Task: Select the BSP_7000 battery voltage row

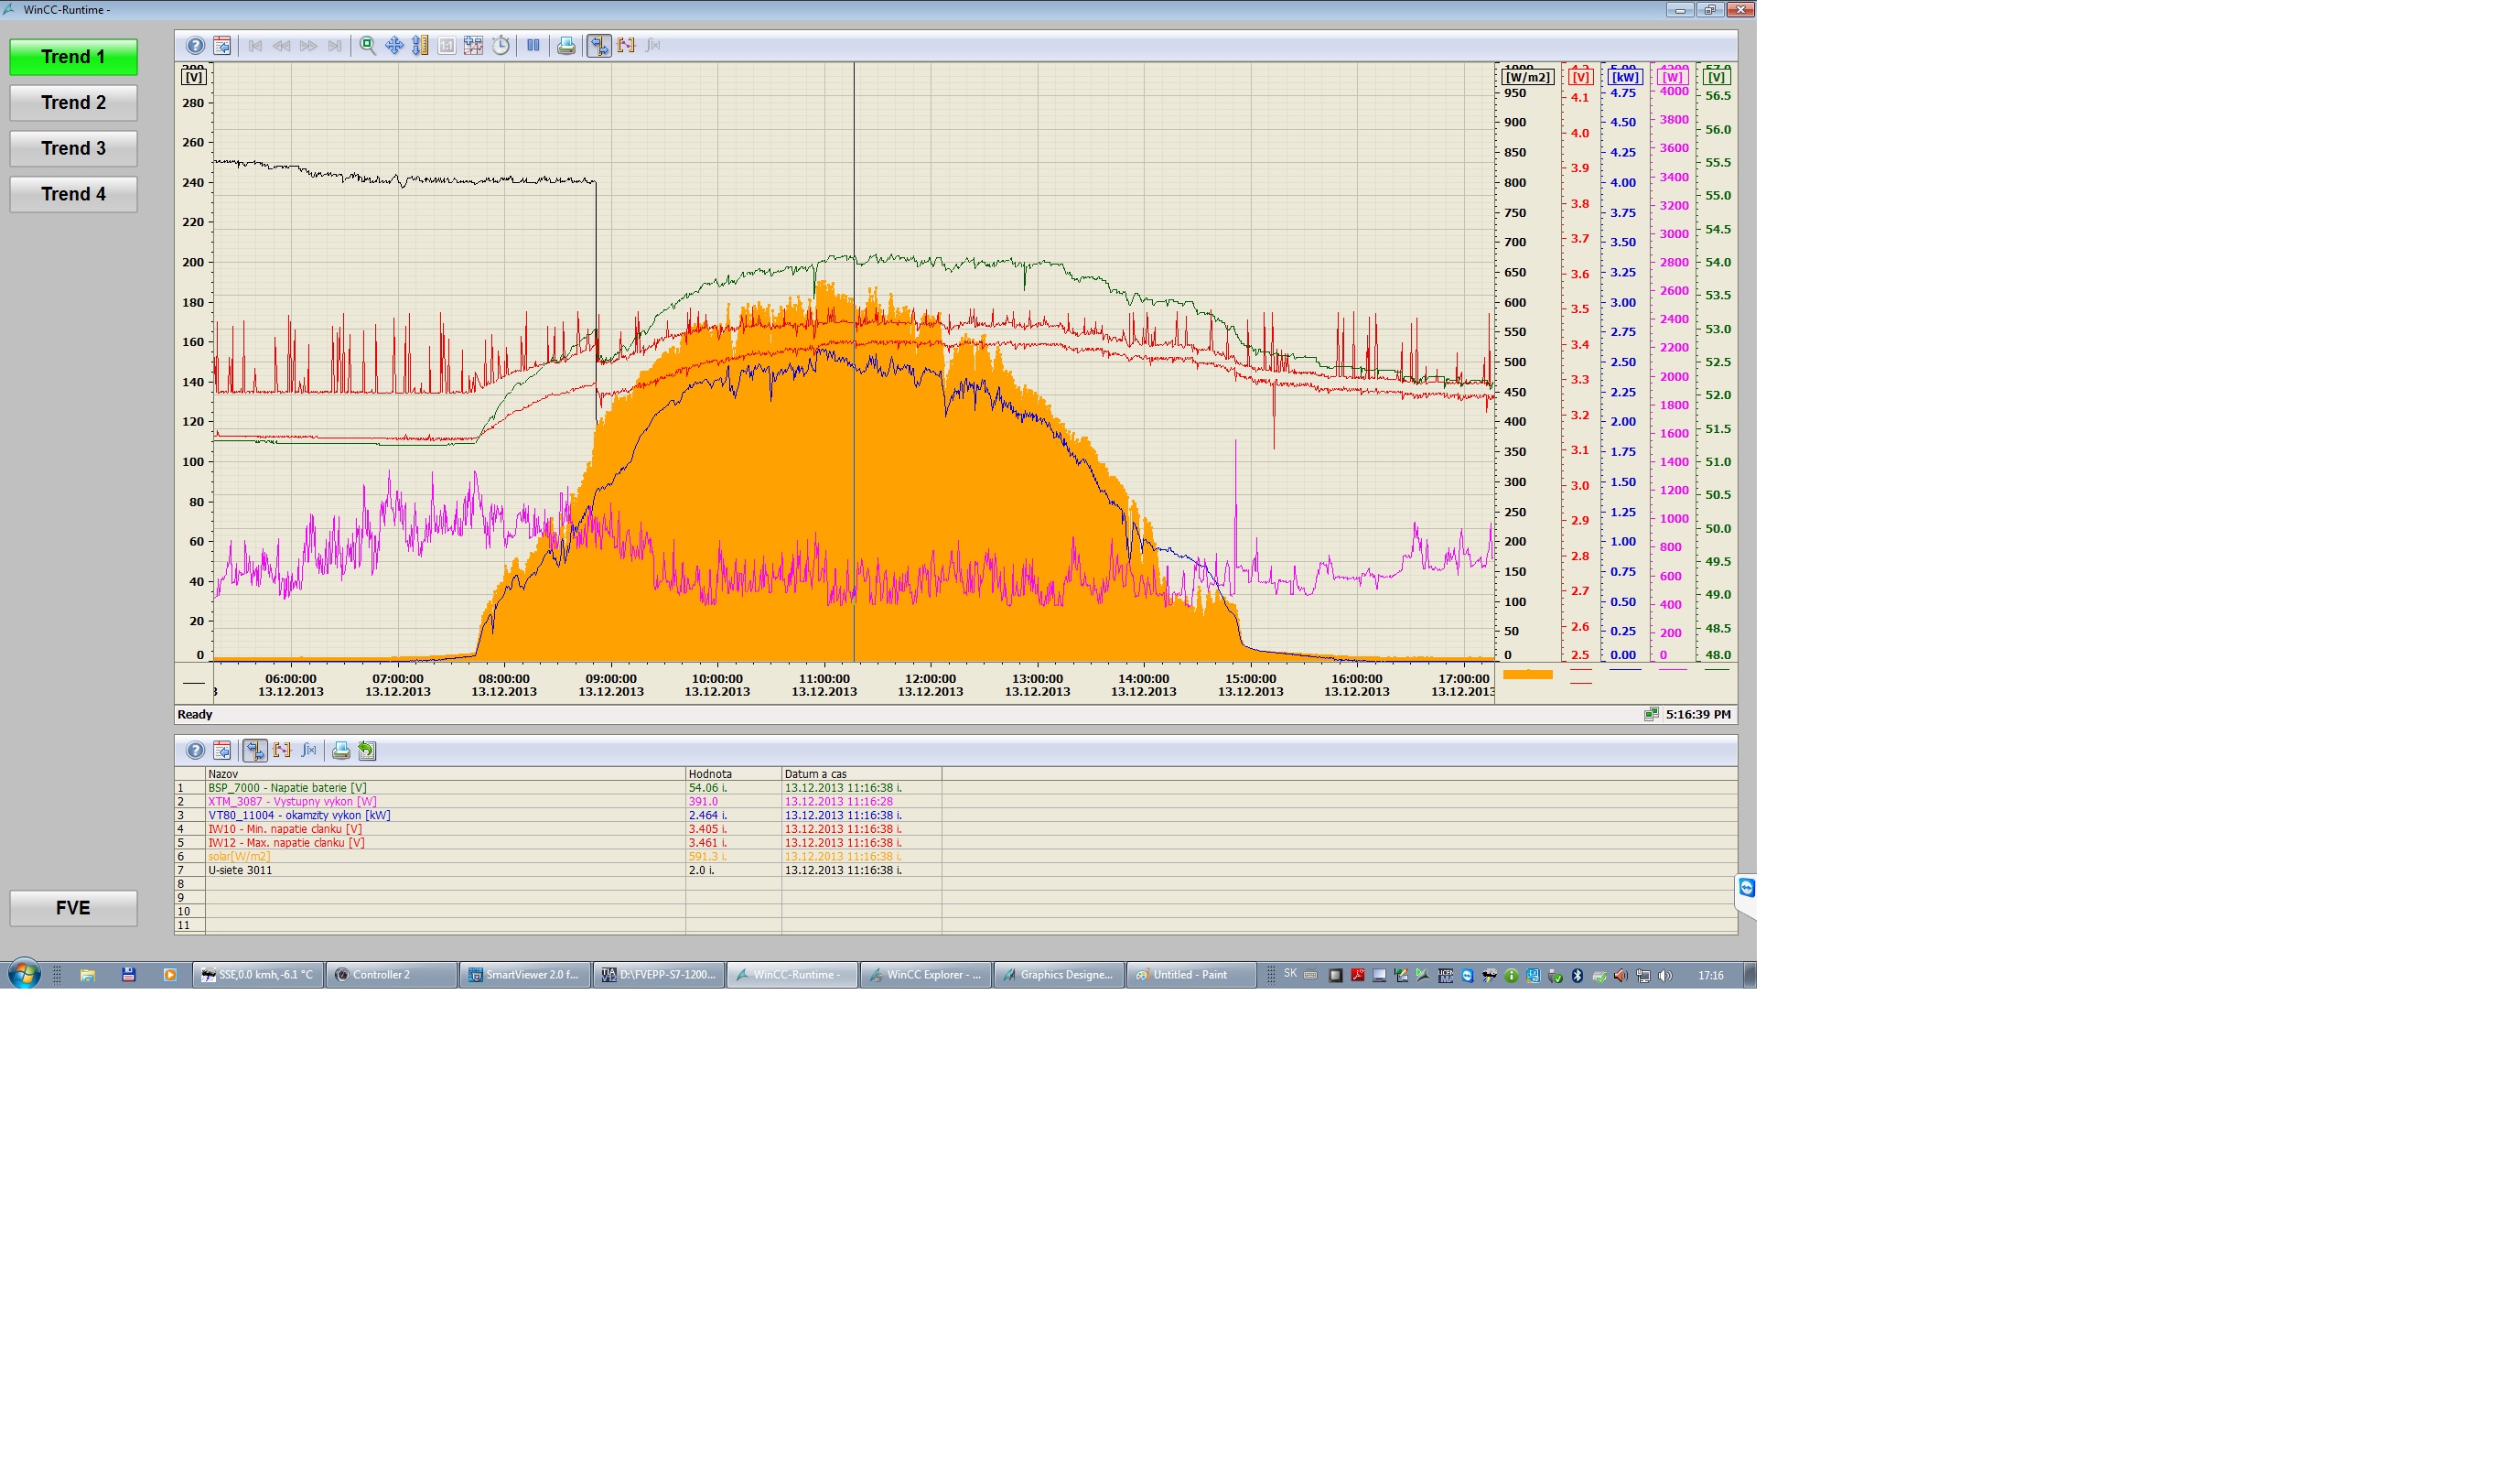Action: tap(287, 788)
